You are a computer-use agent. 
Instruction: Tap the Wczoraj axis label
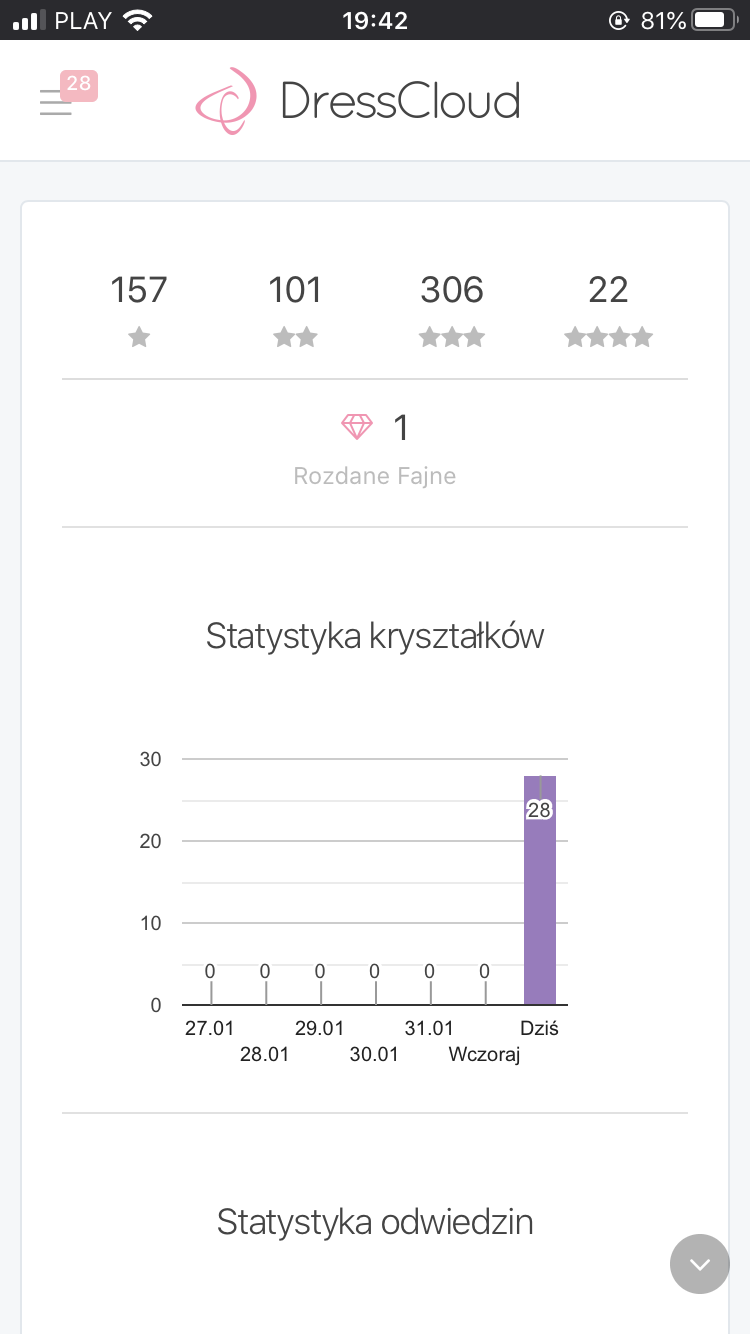485,1054
